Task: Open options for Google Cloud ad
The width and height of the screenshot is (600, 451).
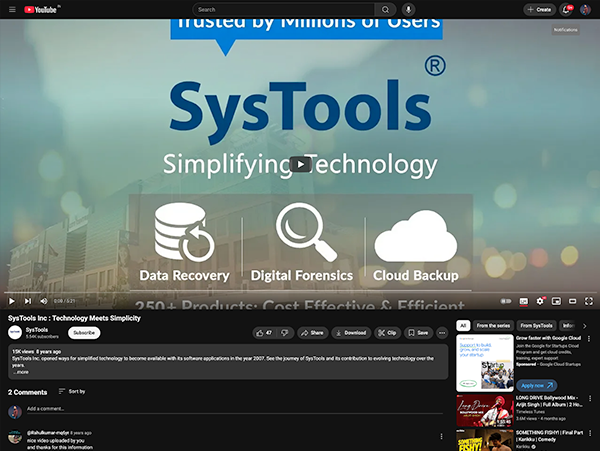Action: (x=589, y=339)
